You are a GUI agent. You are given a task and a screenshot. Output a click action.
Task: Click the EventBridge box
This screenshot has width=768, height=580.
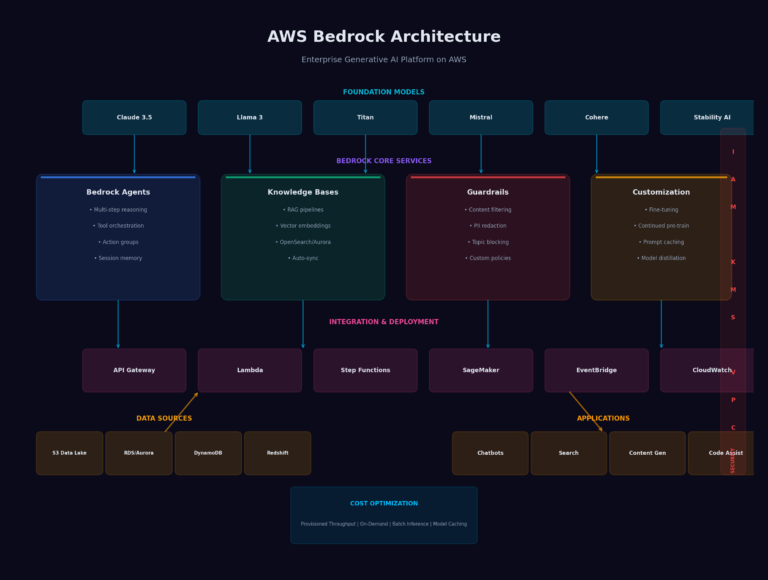point(596,370)
